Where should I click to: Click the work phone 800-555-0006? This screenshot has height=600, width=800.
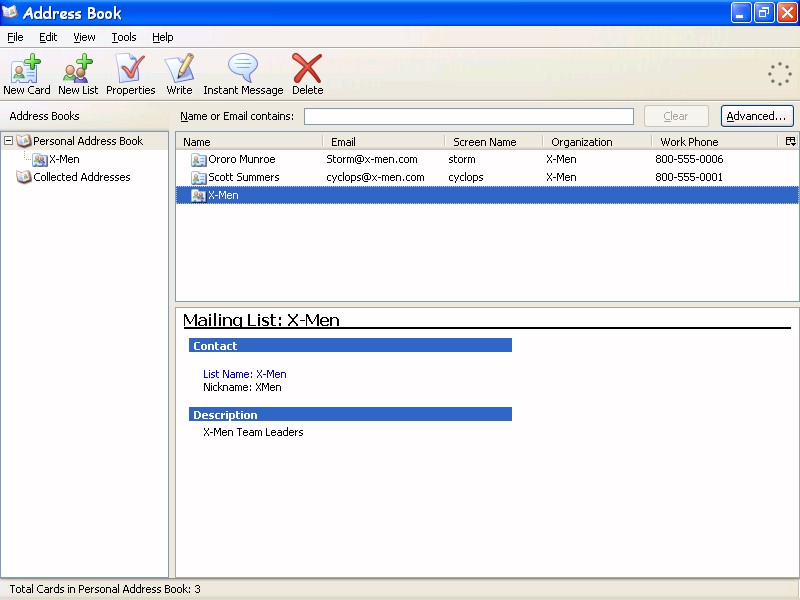689,159
